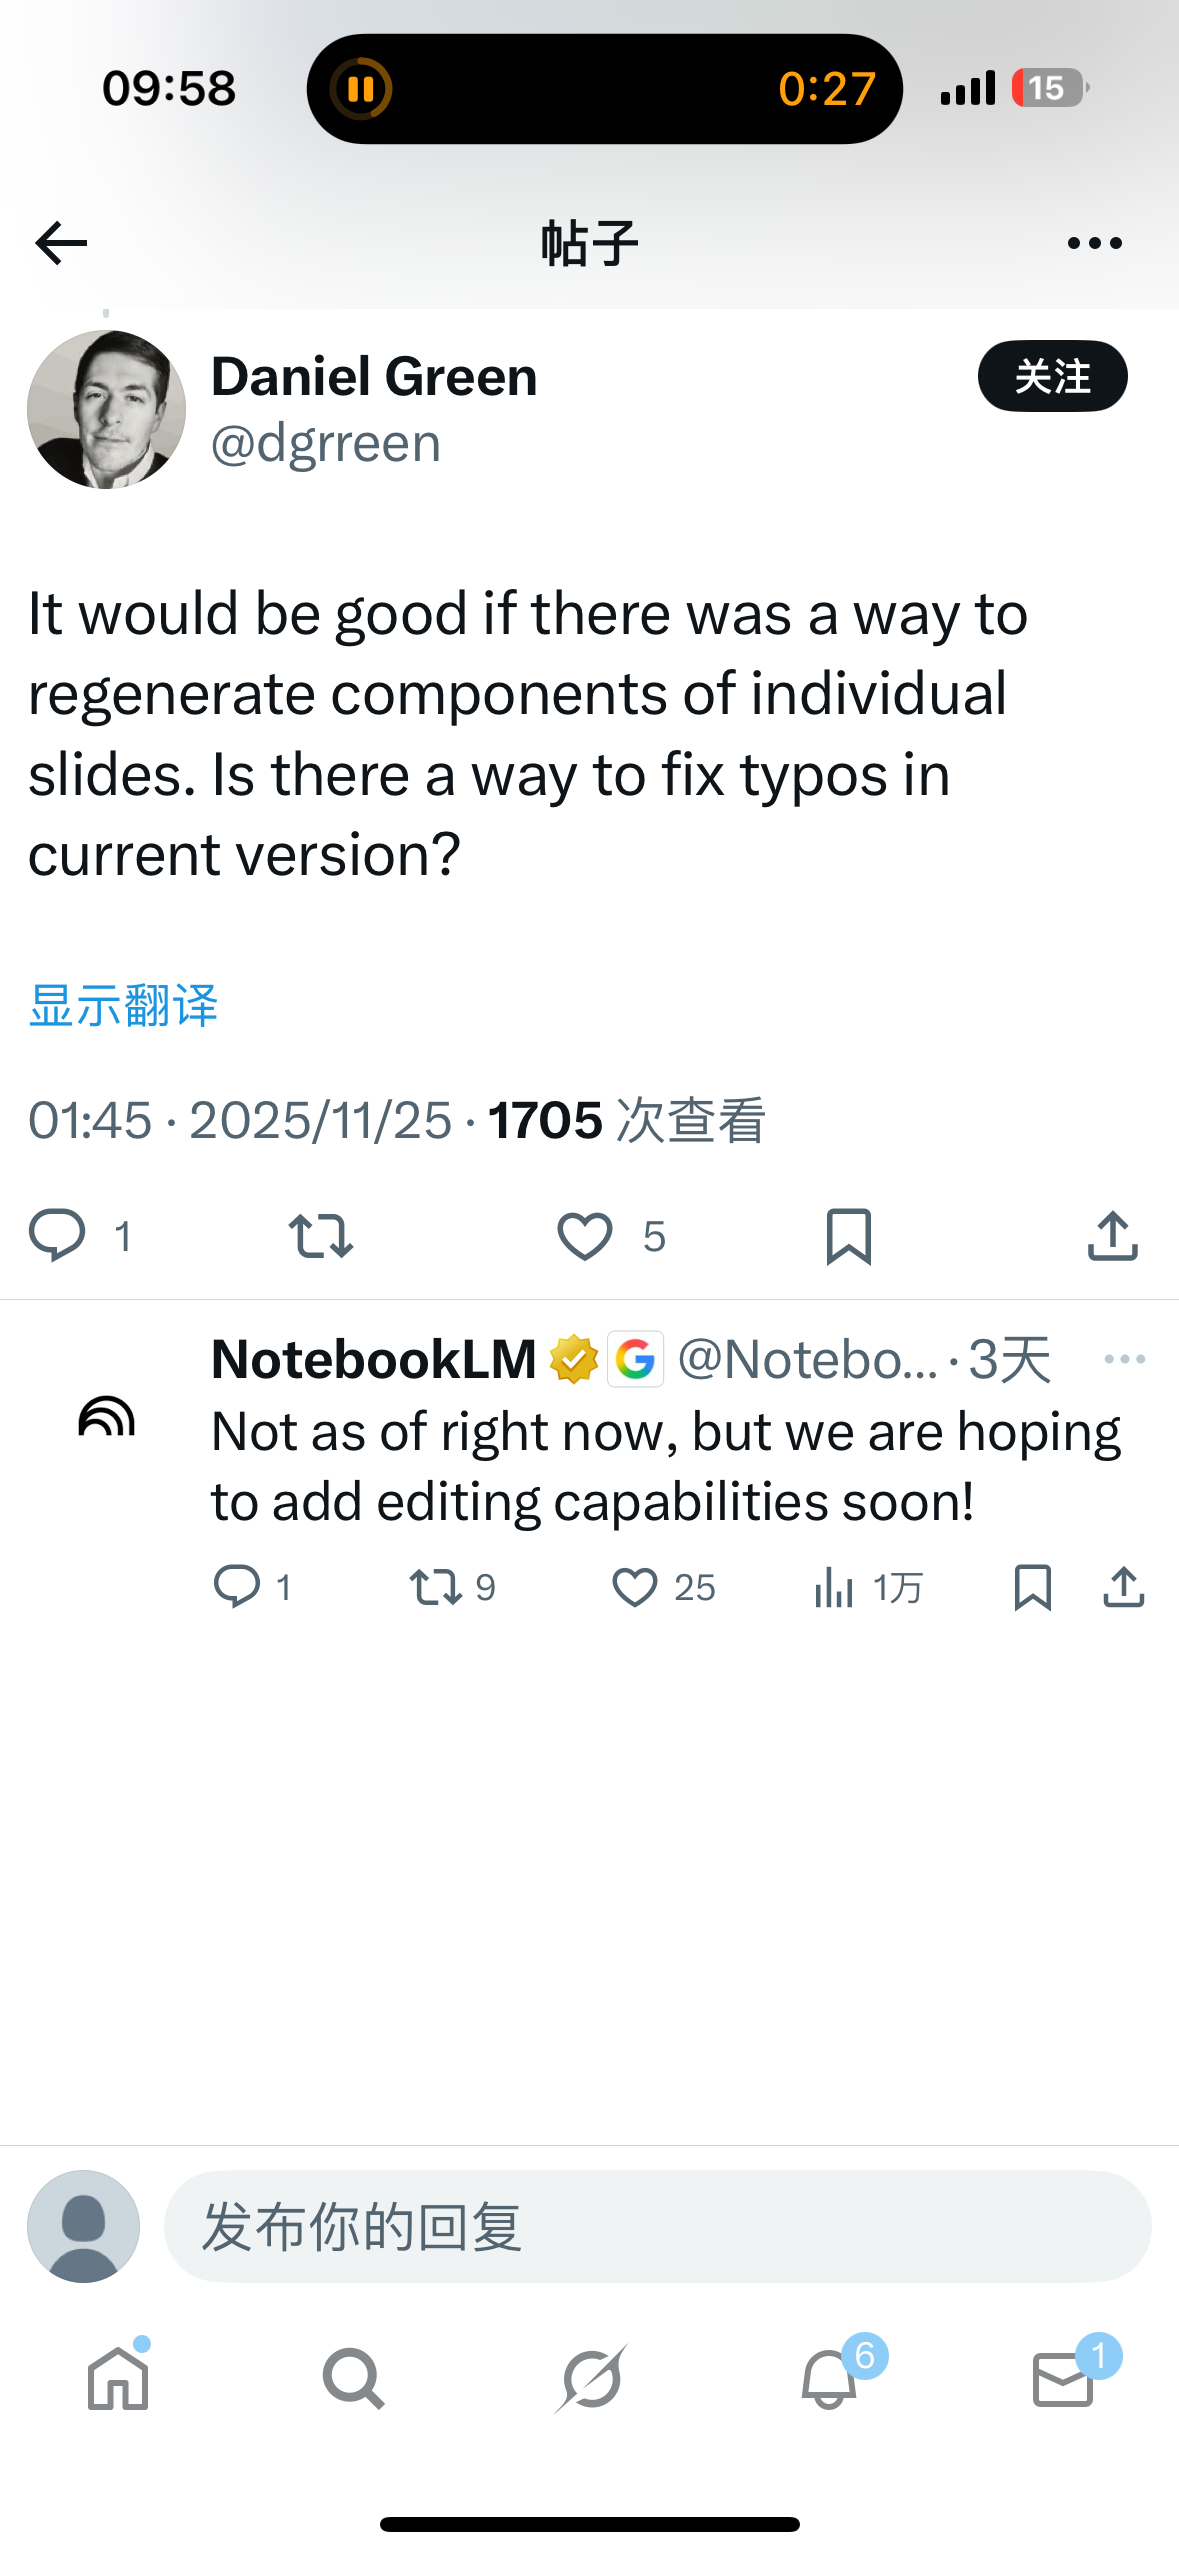Repost Daniel Green's post
Viewport: 1179px width, 2556px height.
(320, 1235)
